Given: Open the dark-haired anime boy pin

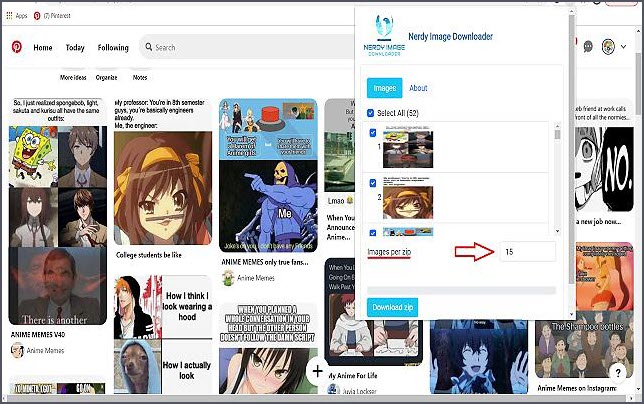Looking at the screenshot, I should point(479,358).
